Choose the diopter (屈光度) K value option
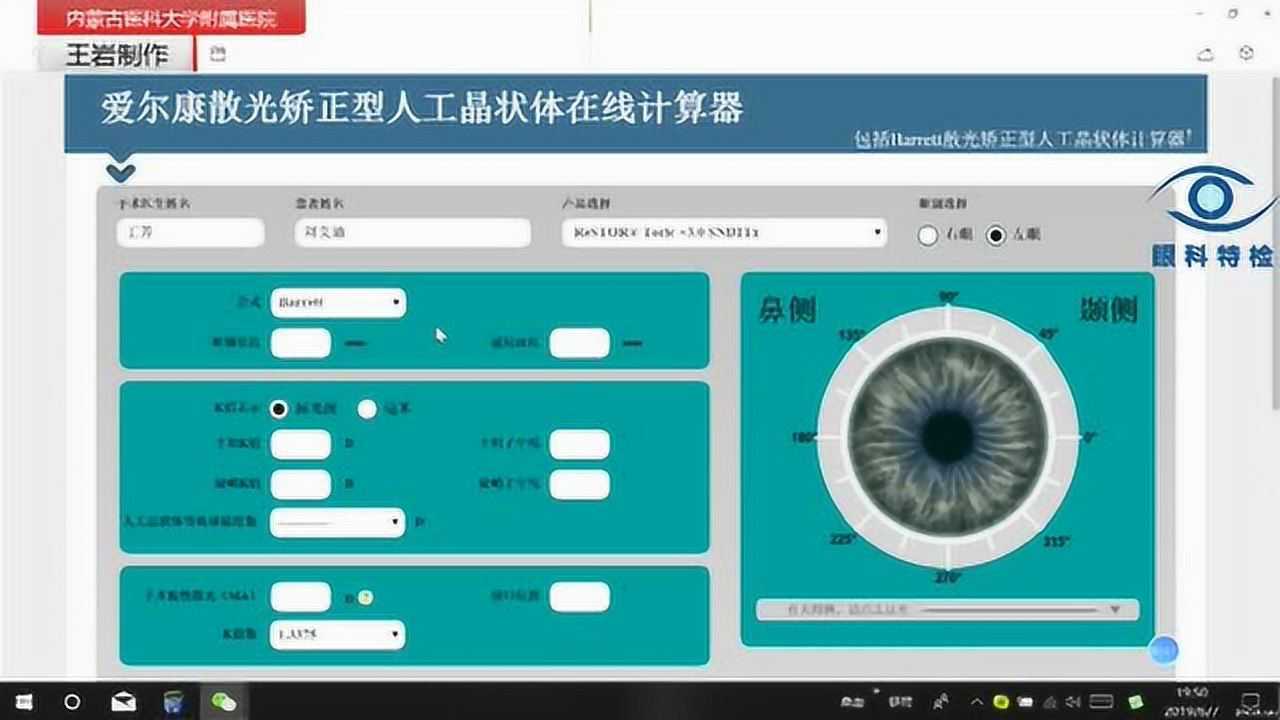Screen dimensions: 1280x720 coord(279,409)
